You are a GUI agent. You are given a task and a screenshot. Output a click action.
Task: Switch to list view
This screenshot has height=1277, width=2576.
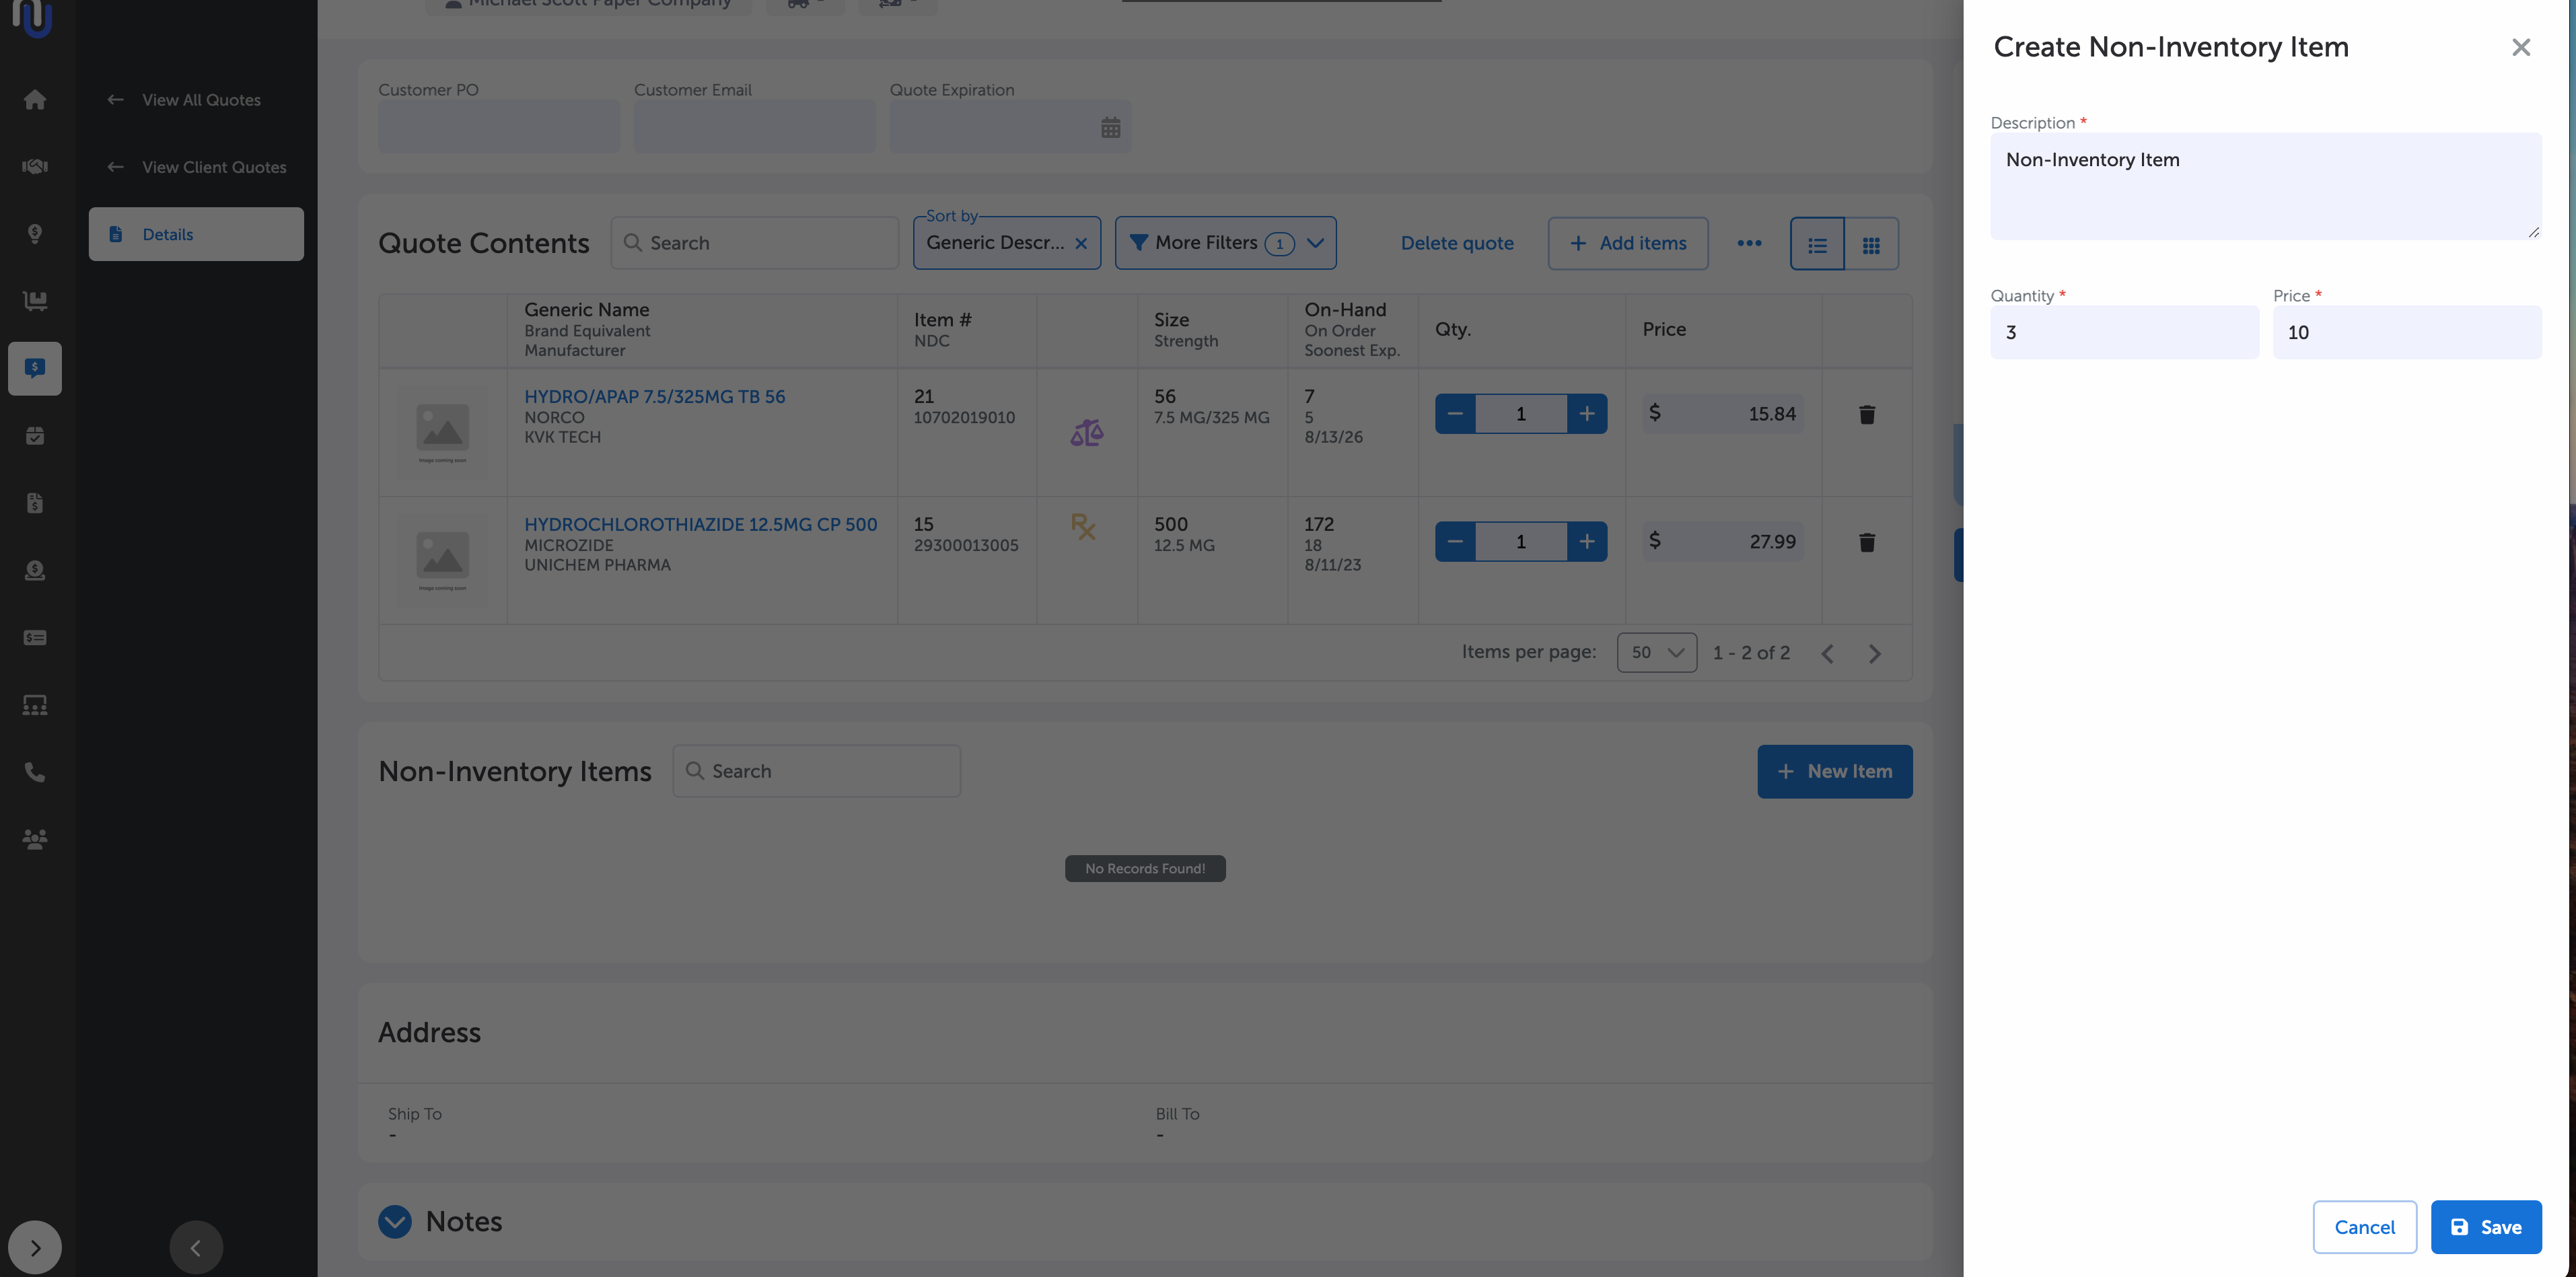[1817, 244]
